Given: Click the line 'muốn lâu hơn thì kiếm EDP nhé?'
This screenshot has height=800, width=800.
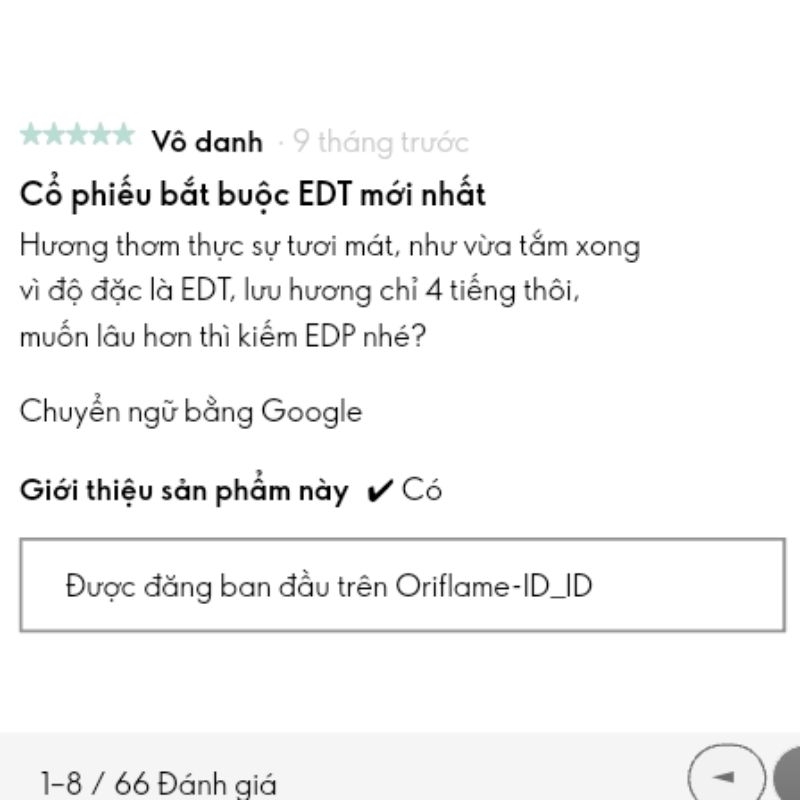Looking at the screenshot, I should 222,337.
